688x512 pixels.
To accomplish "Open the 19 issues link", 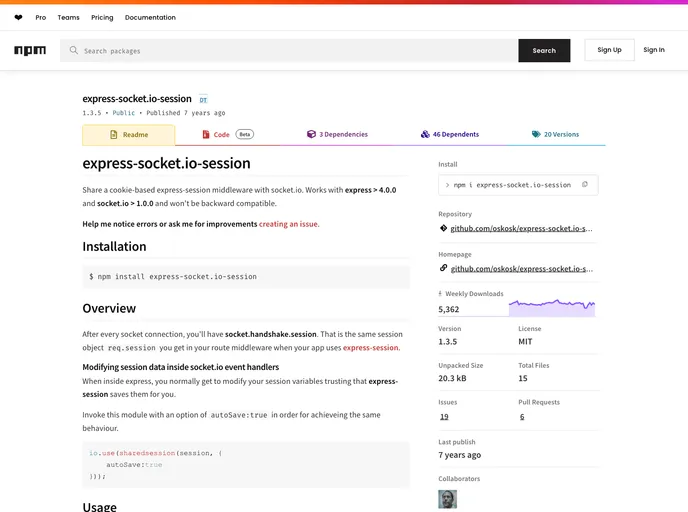I will click(444, 417).
